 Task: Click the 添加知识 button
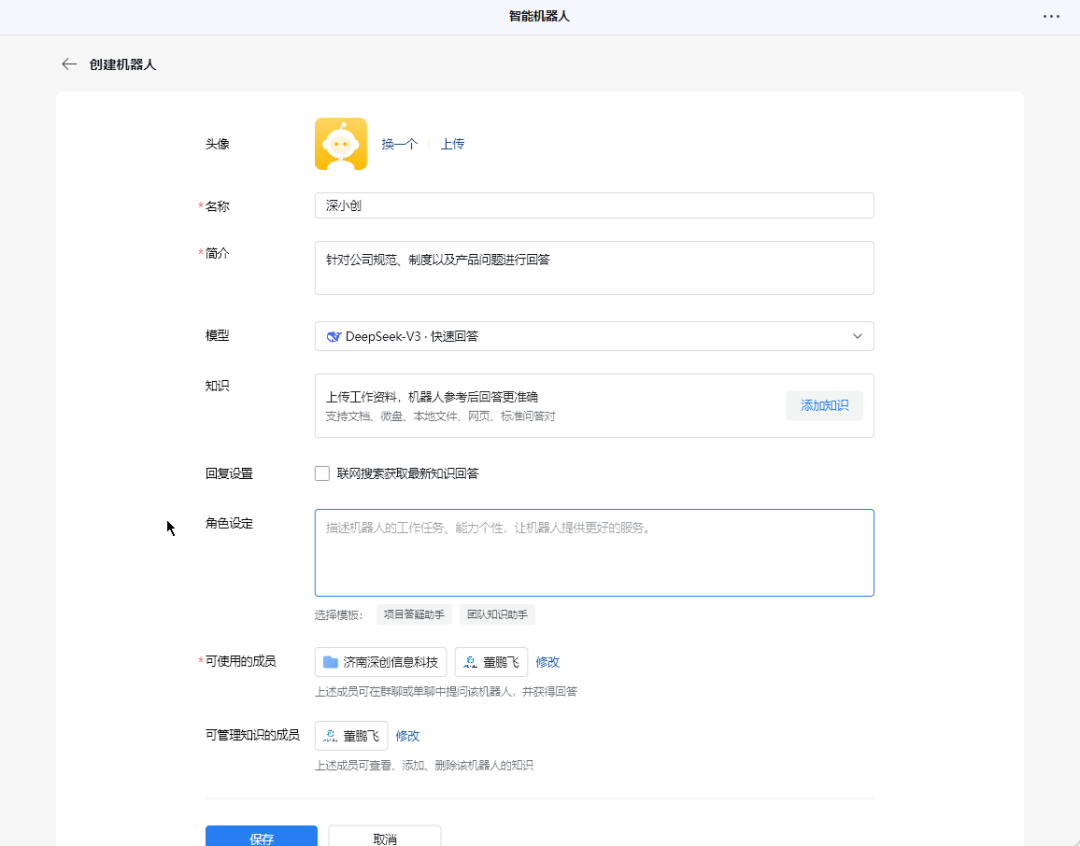point(824,405)
